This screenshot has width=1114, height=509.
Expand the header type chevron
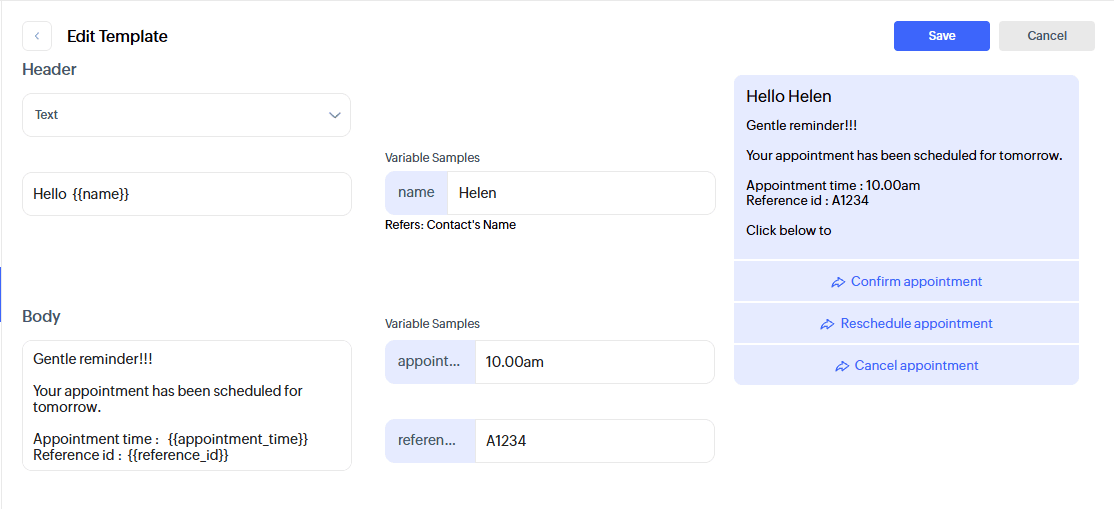pyautogui.click(x=335, y=115)
